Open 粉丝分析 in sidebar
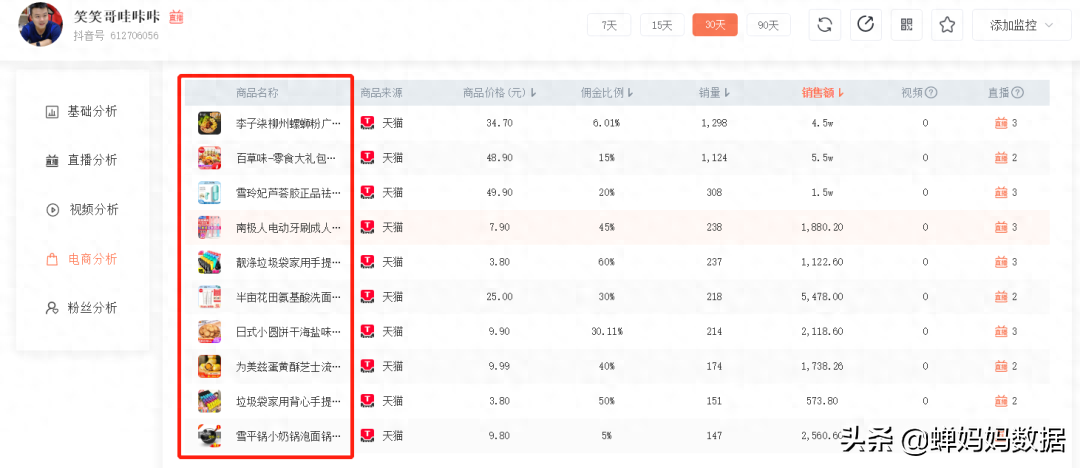This screenshot has width=1080, height=468. (82, 308)
